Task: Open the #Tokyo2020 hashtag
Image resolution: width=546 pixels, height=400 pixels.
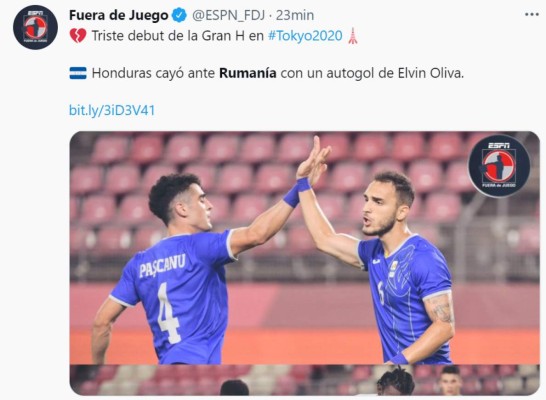Action: point(305,36)
